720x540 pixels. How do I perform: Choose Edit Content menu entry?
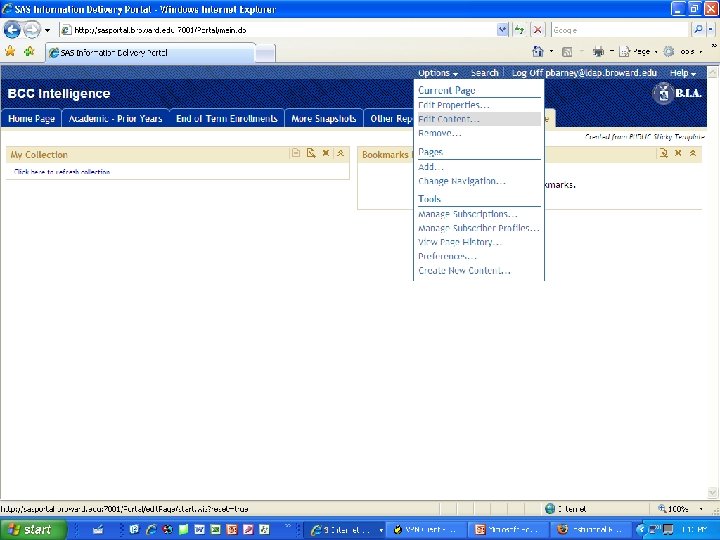(478, 119)
